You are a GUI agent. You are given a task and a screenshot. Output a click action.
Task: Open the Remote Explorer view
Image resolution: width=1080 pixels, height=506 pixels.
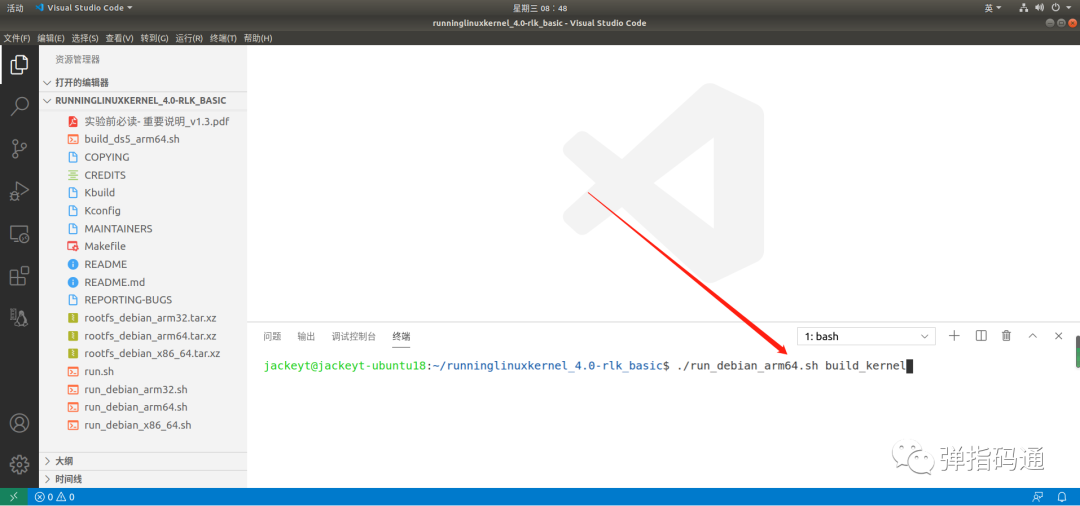[x=19, y=234]
